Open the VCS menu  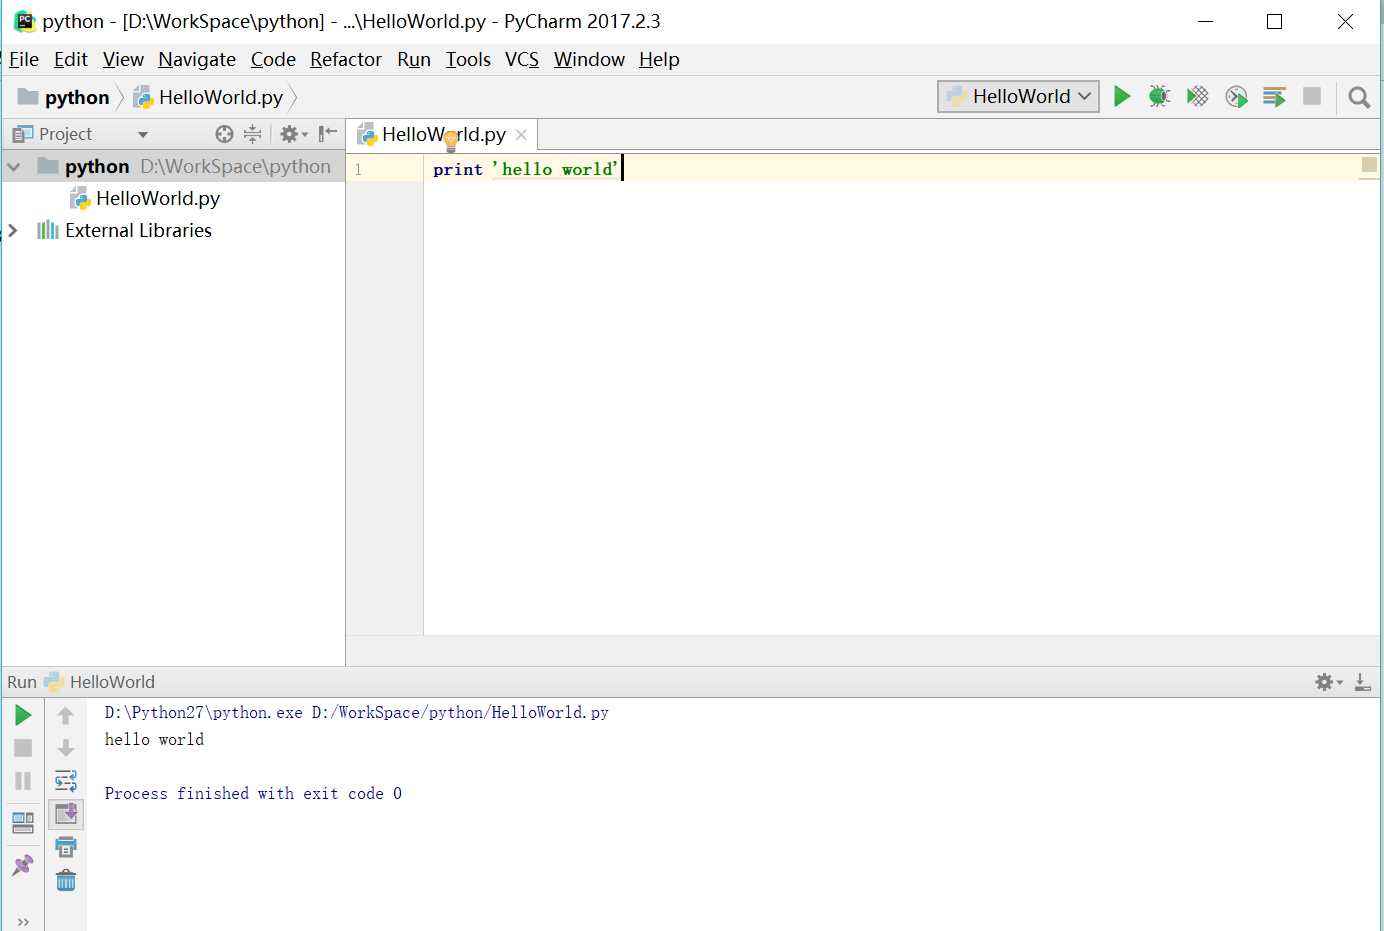[522, 60]
